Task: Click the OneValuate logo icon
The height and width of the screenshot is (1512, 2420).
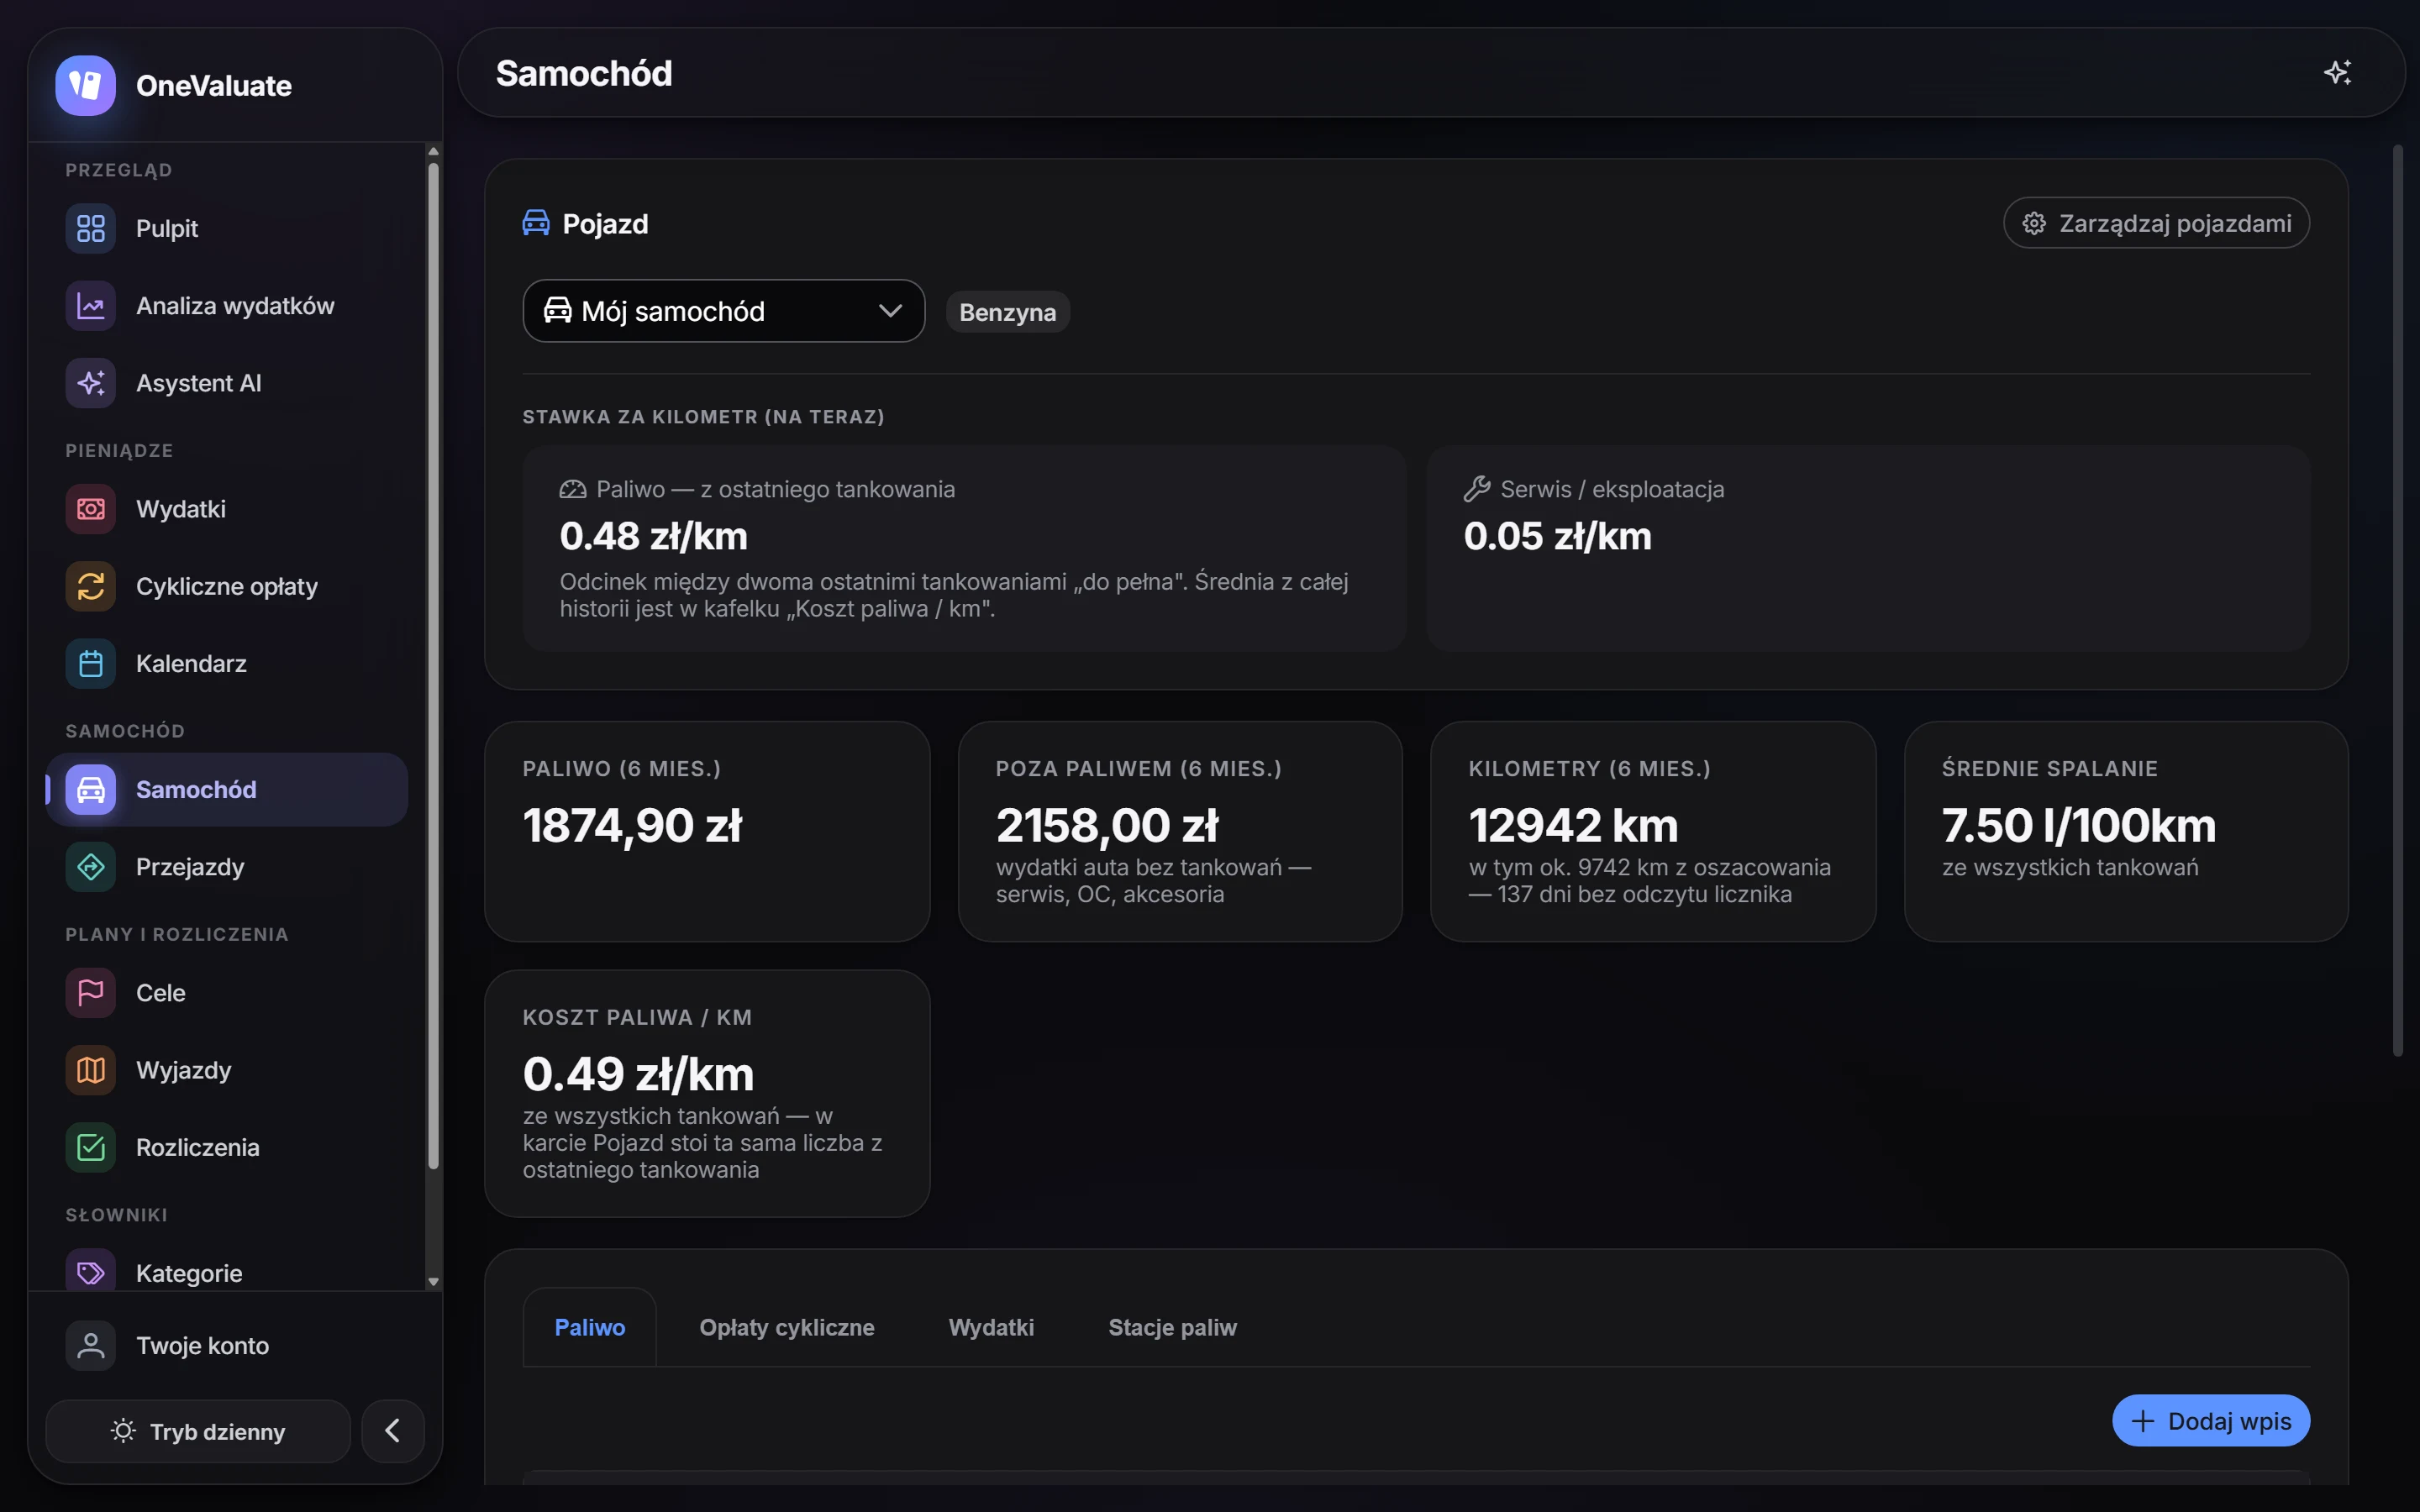Action: [x=86, y=85]
